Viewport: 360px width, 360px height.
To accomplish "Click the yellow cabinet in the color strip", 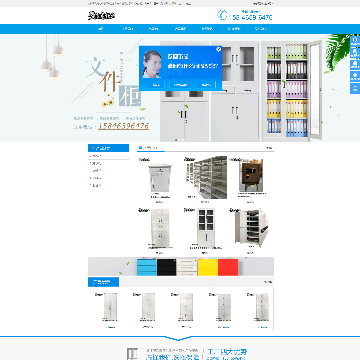I will click(x=208, y=267).
